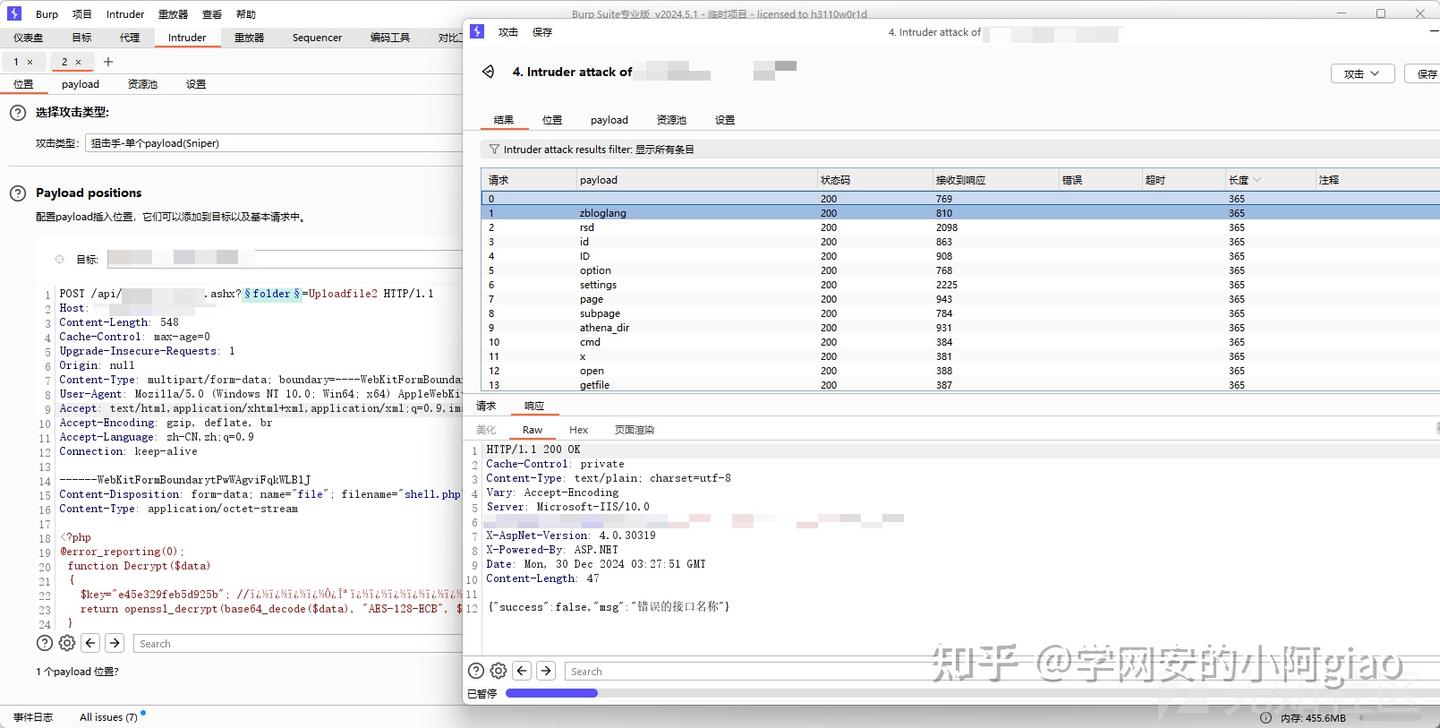This screenshot has height=728, width=1440.
Task: Open the 设置 tab in attack window
Action: [725, 120]
